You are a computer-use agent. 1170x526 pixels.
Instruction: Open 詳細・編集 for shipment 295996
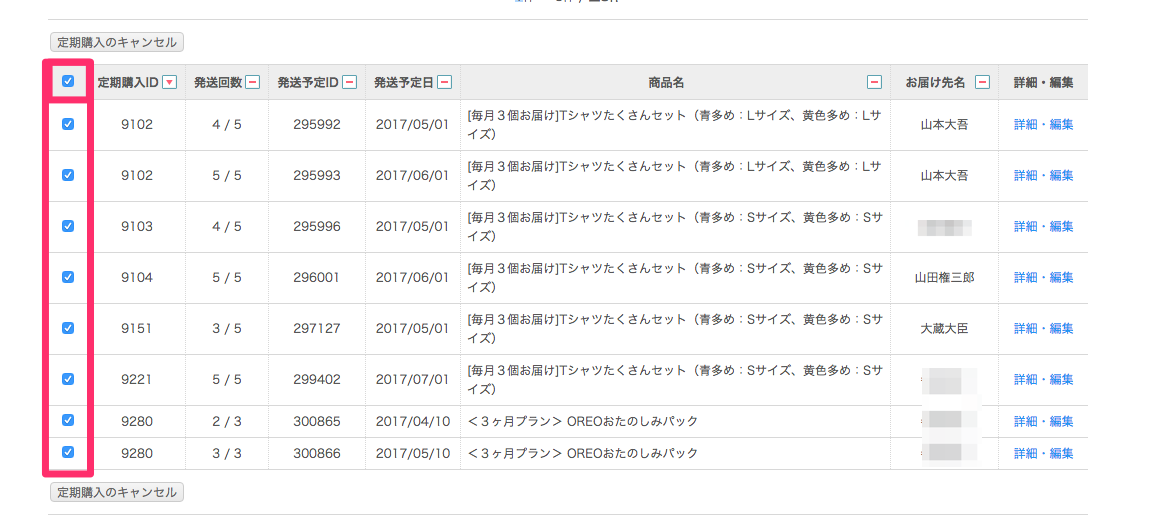pyautogui.click(x=1043, y=226)
